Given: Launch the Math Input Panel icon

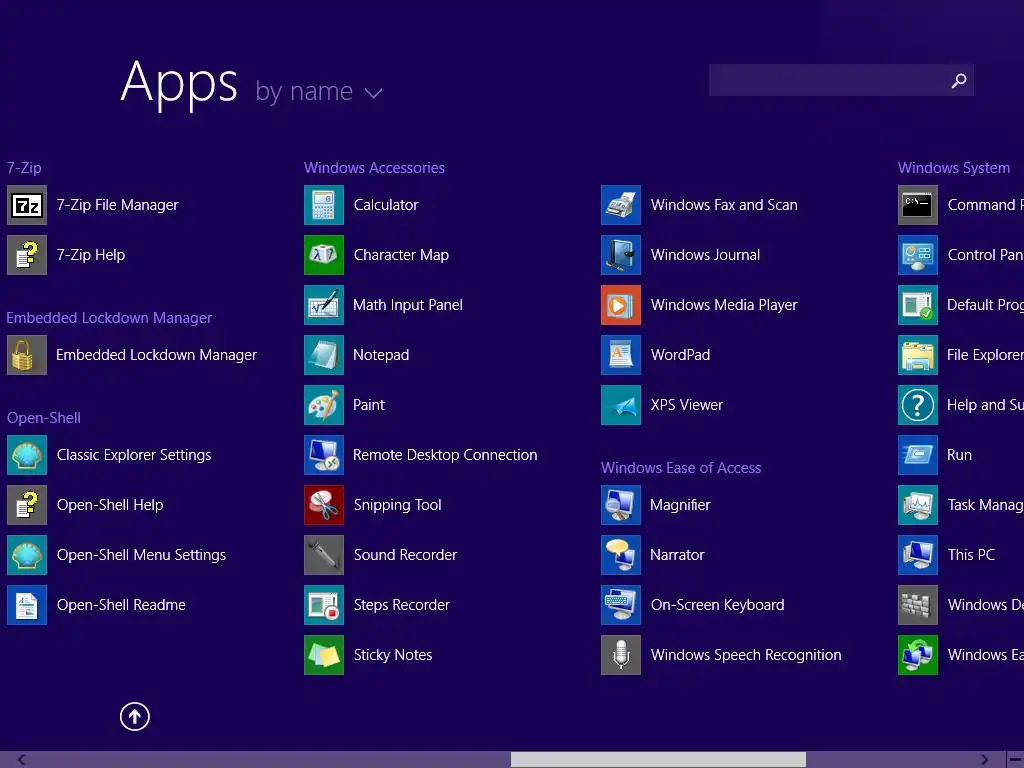Looking at the screenshot, I should tap(324, 305).
